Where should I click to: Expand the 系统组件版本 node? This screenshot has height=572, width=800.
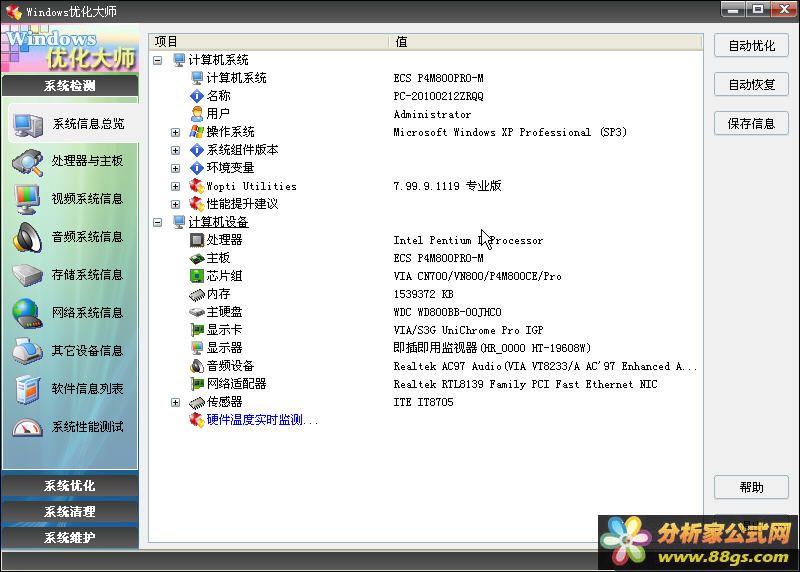click(176, 151)
